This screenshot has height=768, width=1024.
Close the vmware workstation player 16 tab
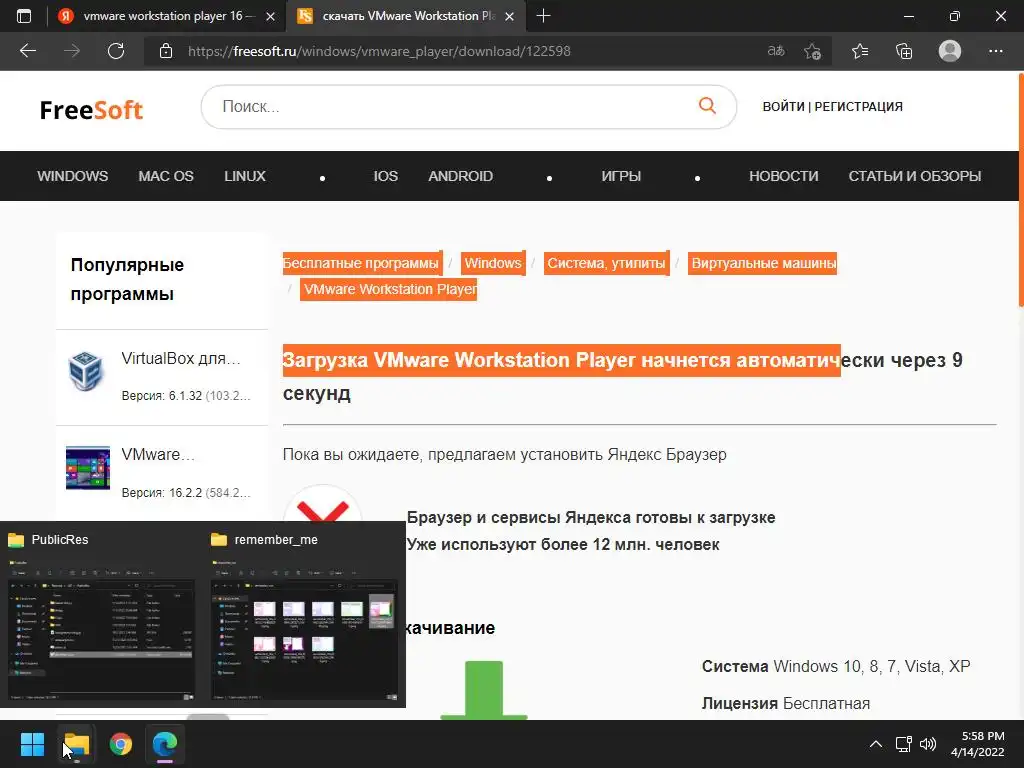[x=270, y=16]
